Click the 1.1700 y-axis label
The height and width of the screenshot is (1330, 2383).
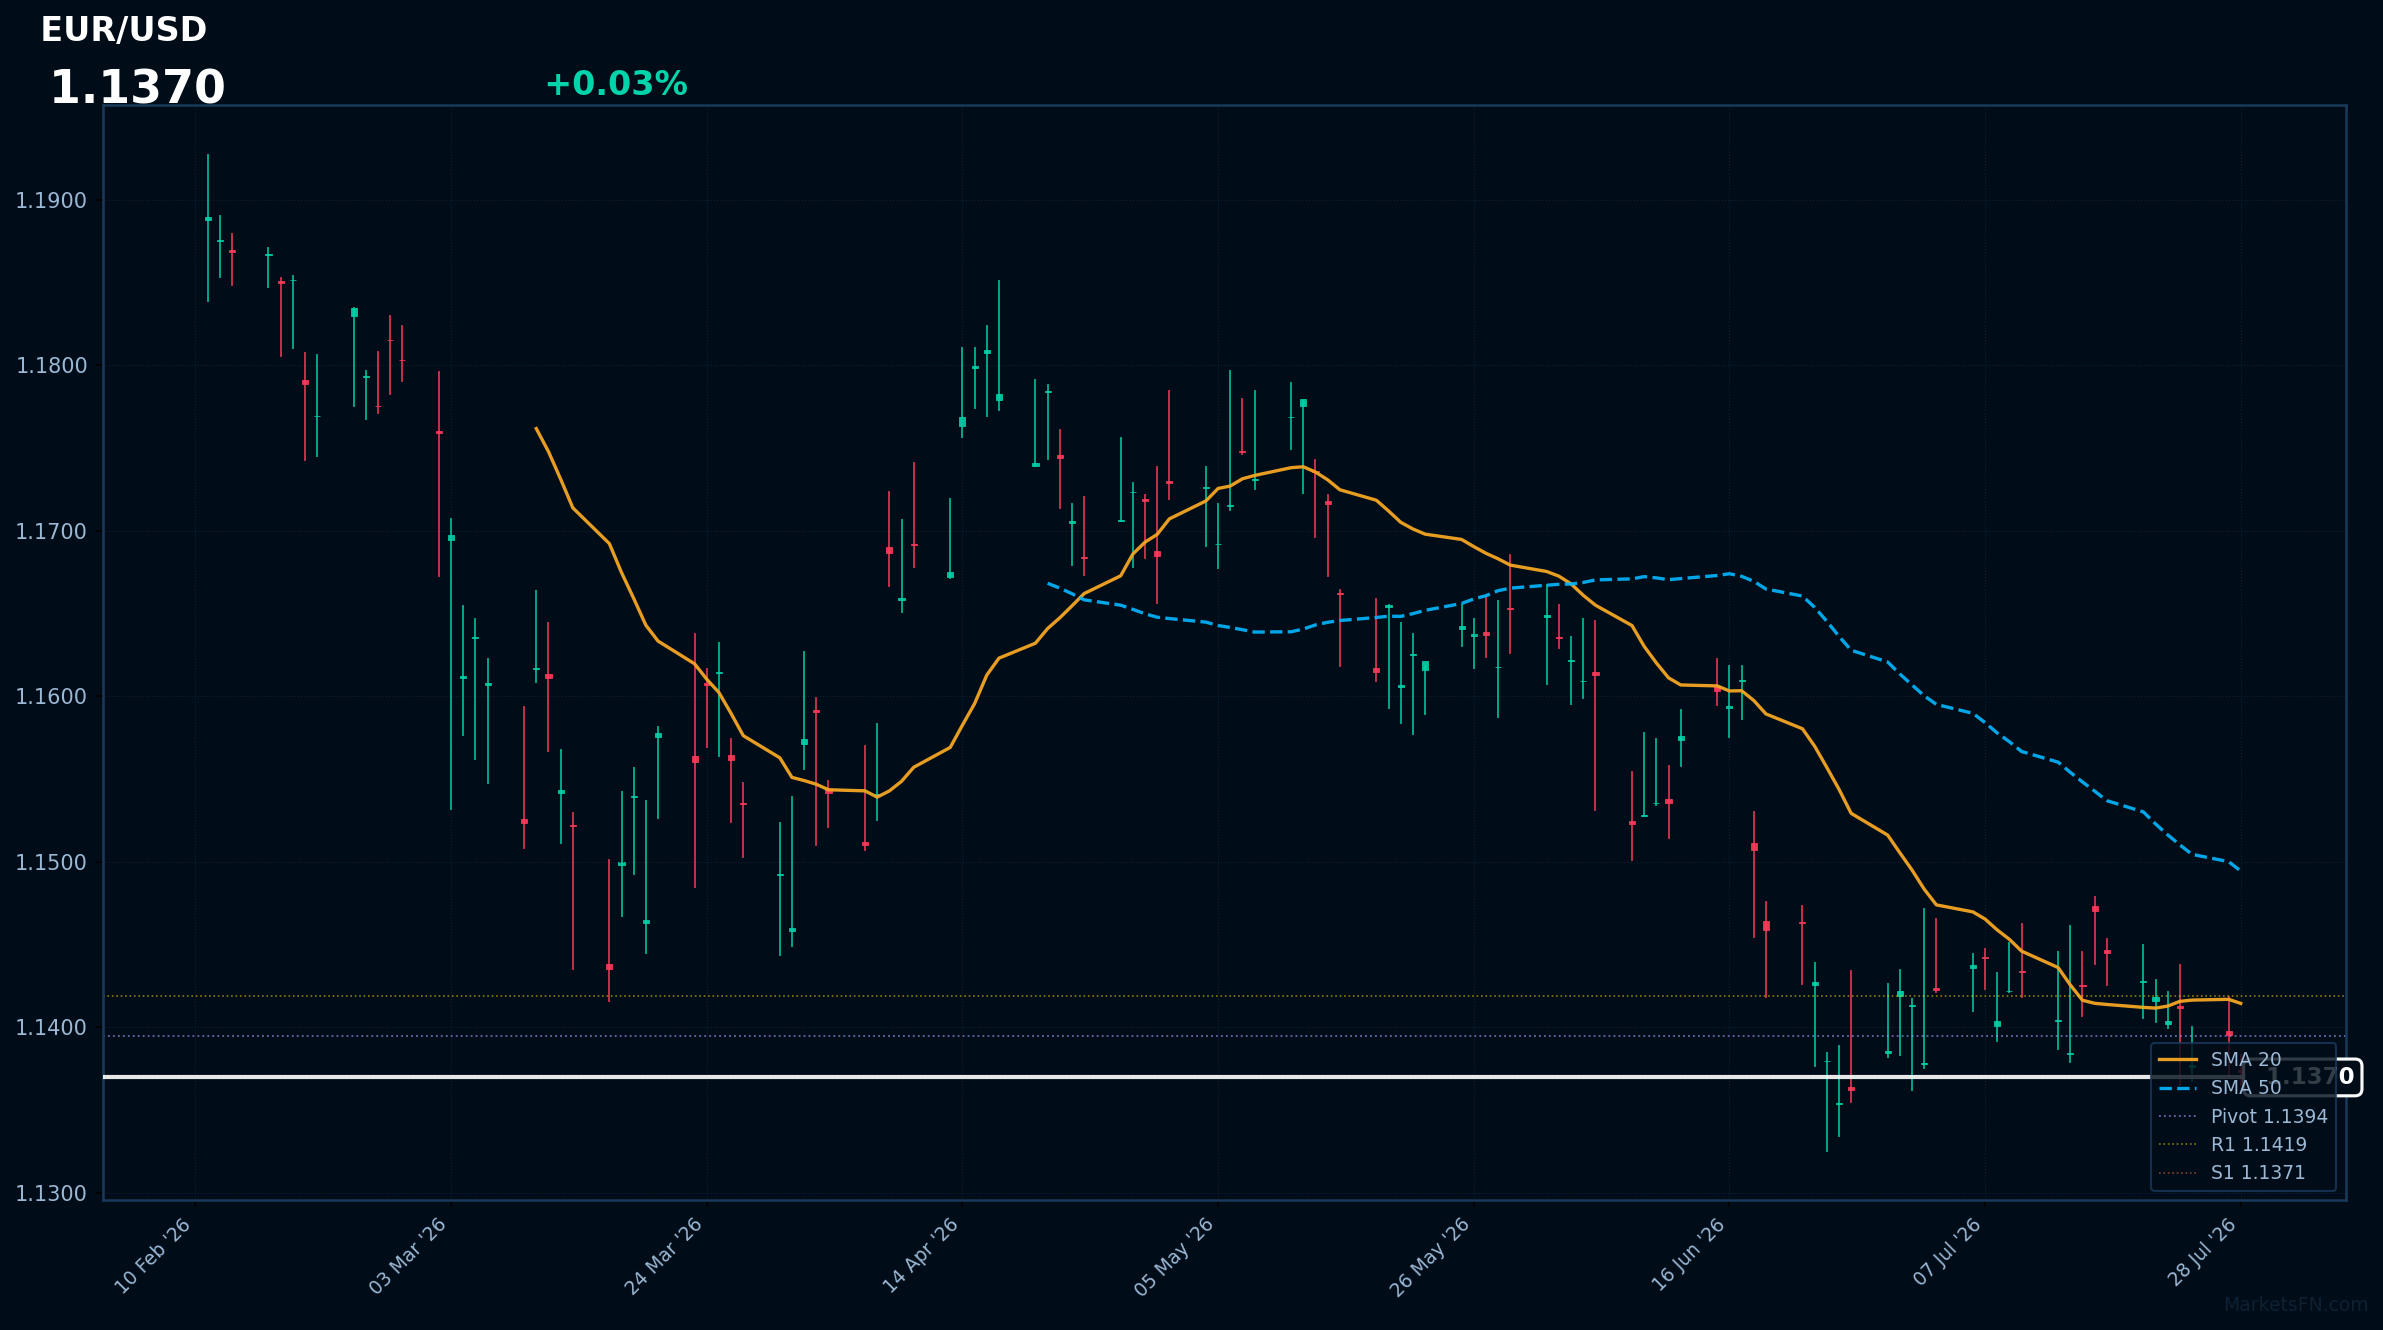51,532
